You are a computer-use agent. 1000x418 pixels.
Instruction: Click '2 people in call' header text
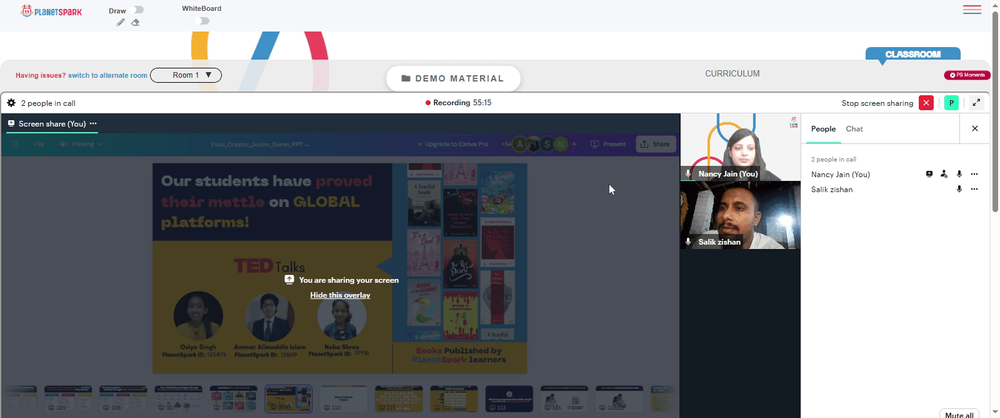[48, 103]
